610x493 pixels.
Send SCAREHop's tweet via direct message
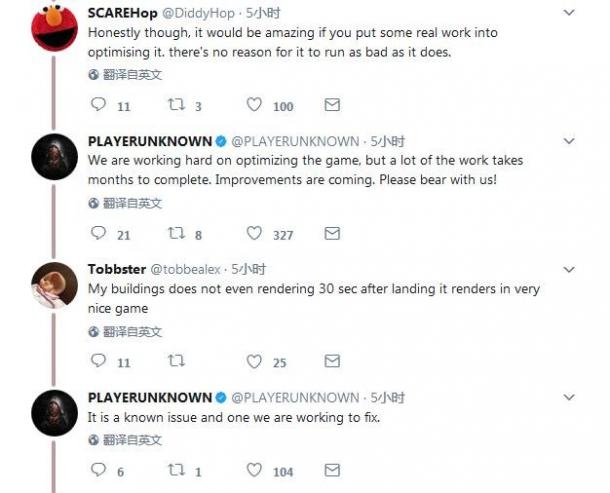(332, 105)
